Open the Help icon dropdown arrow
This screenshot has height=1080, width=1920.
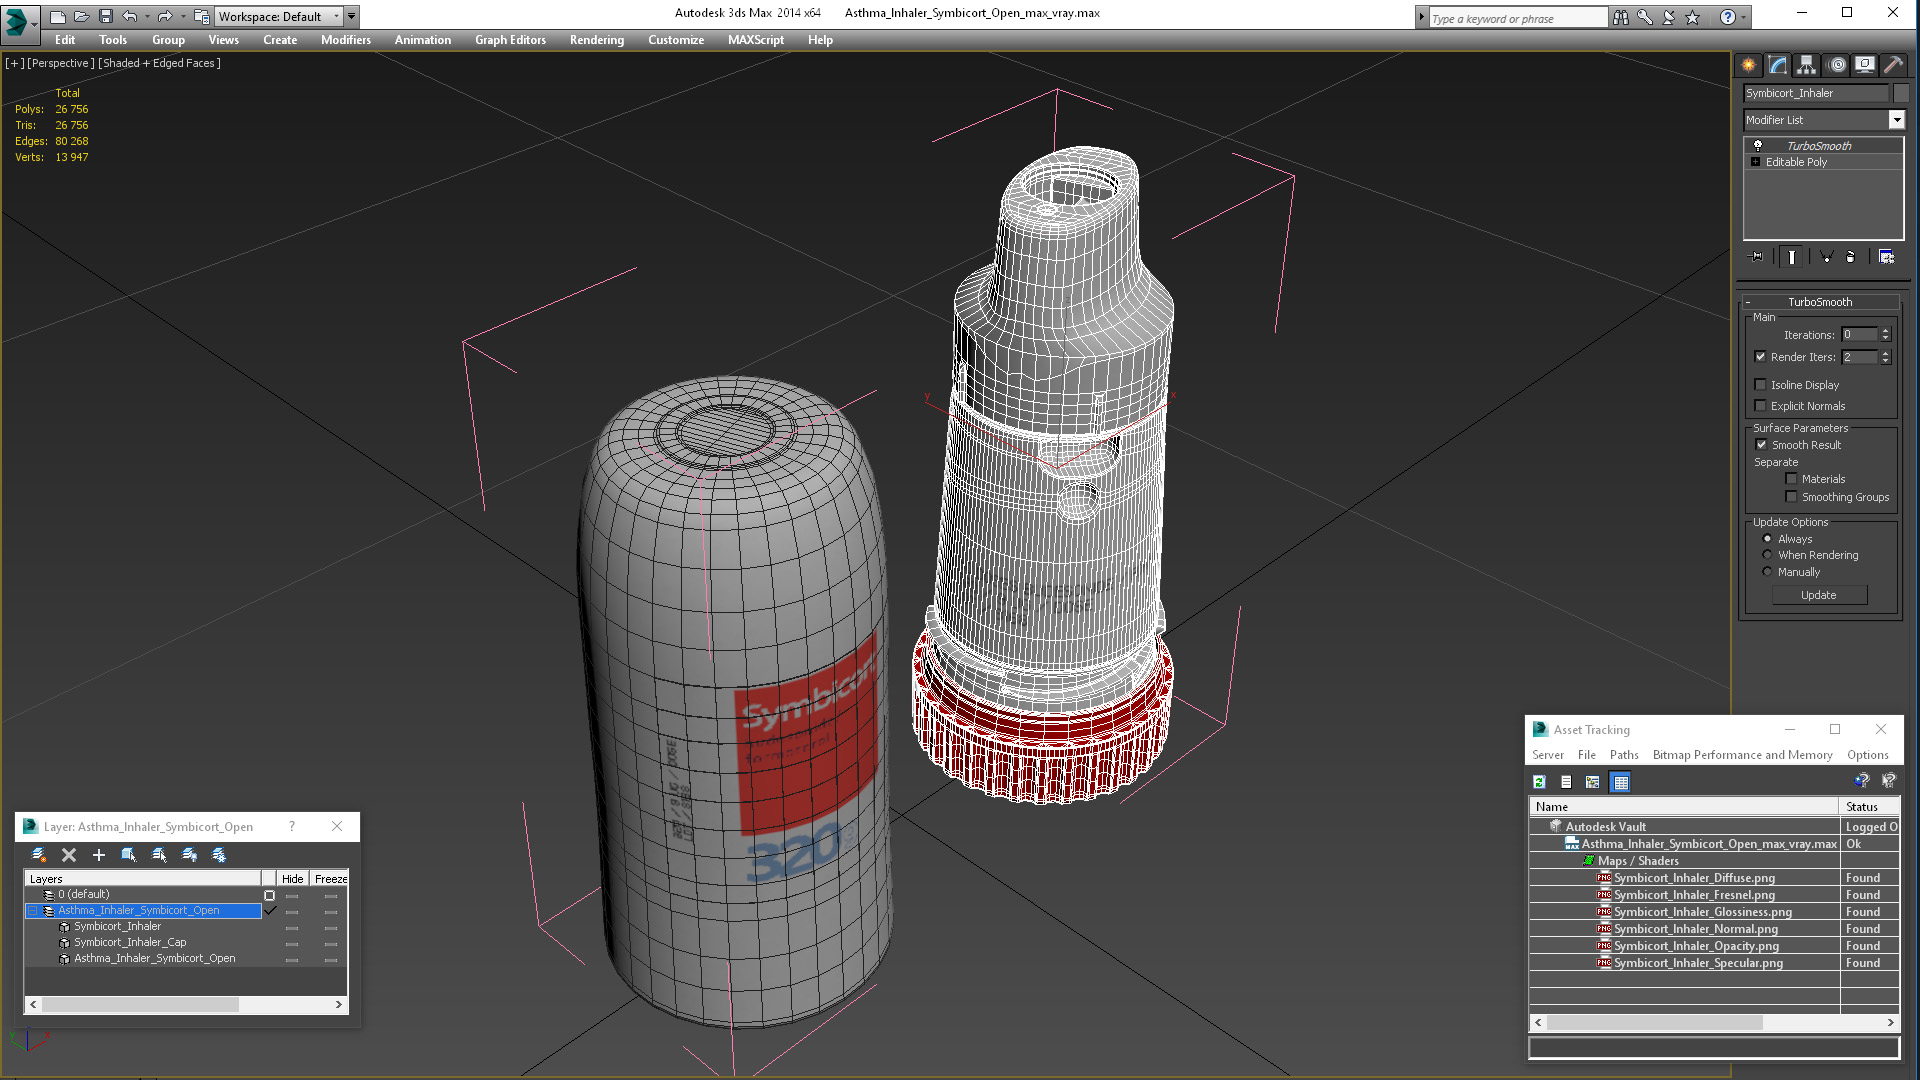[x=1743, y=17]
